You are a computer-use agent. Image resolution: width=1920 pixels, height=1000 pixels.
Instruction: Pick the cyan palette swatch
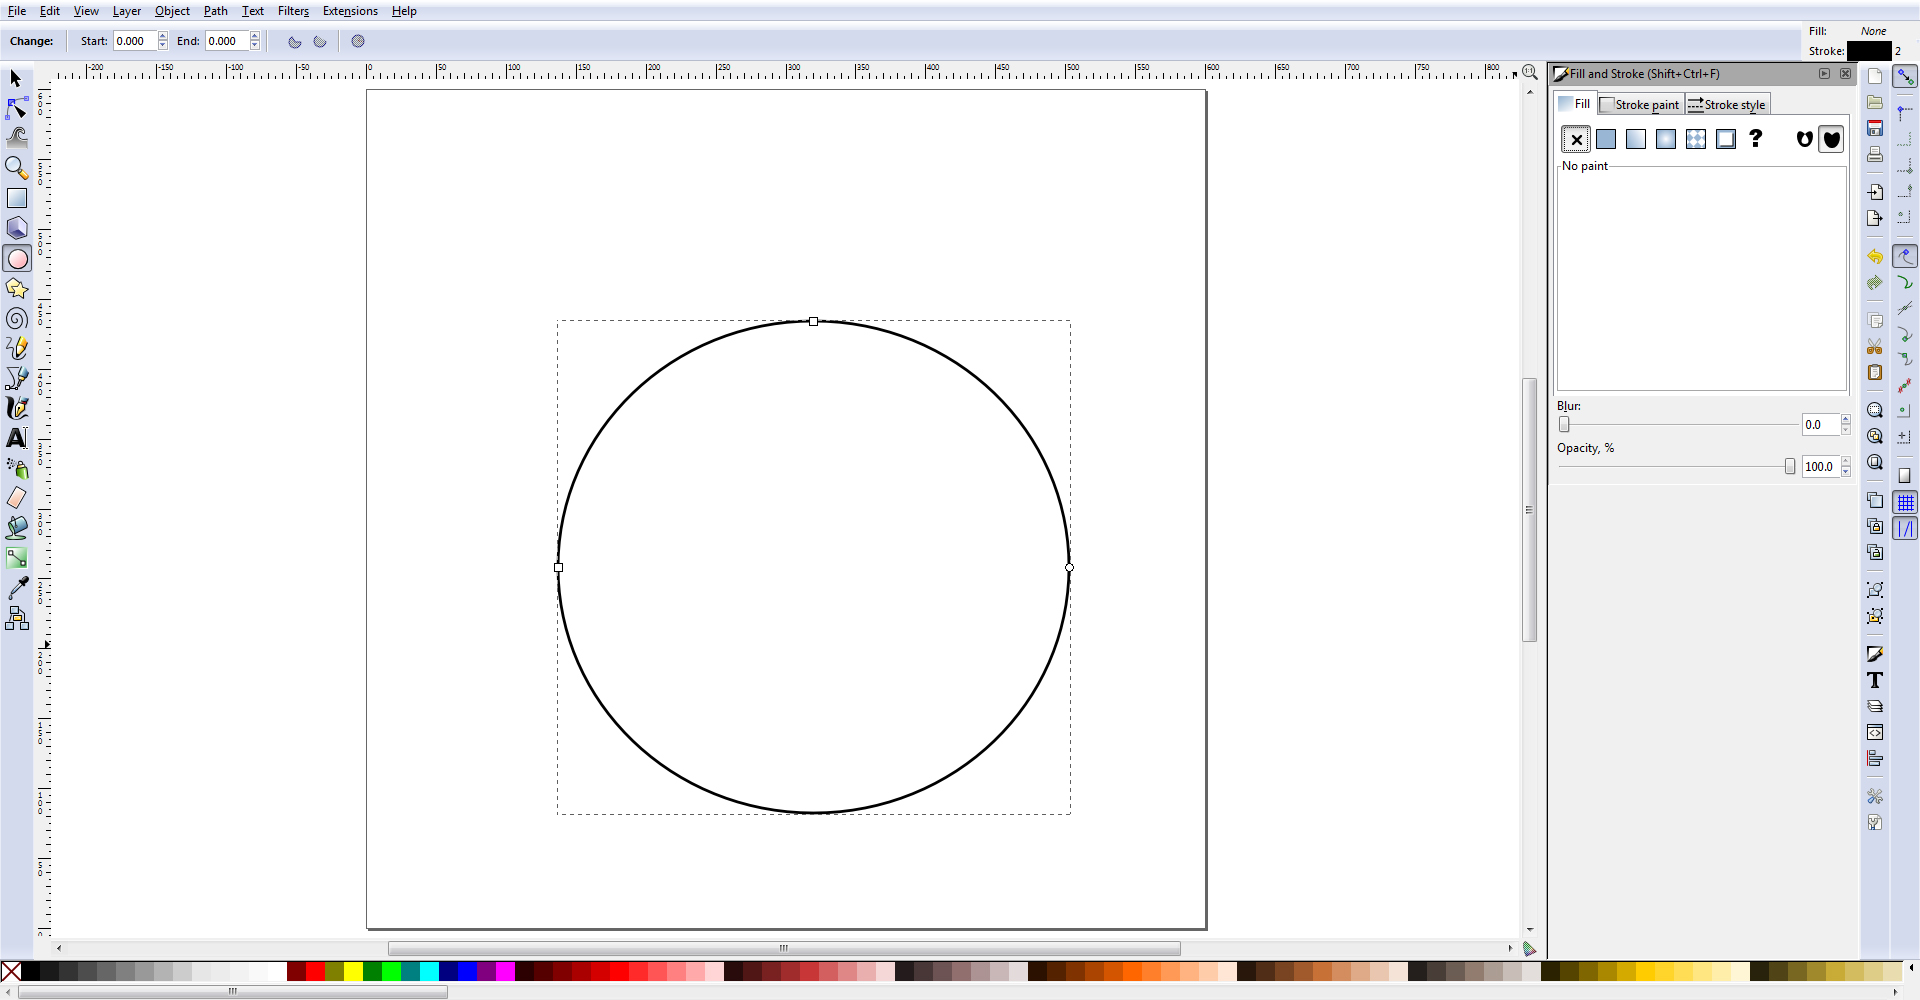click(x=429, y=971)
